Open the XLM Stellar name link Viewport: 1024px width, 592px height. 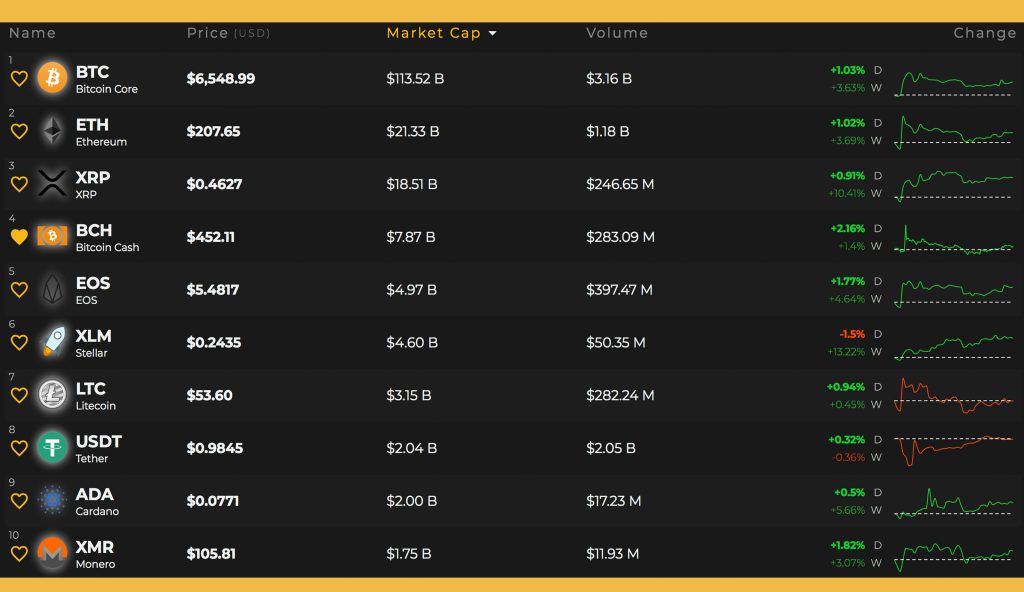[93, 342]
